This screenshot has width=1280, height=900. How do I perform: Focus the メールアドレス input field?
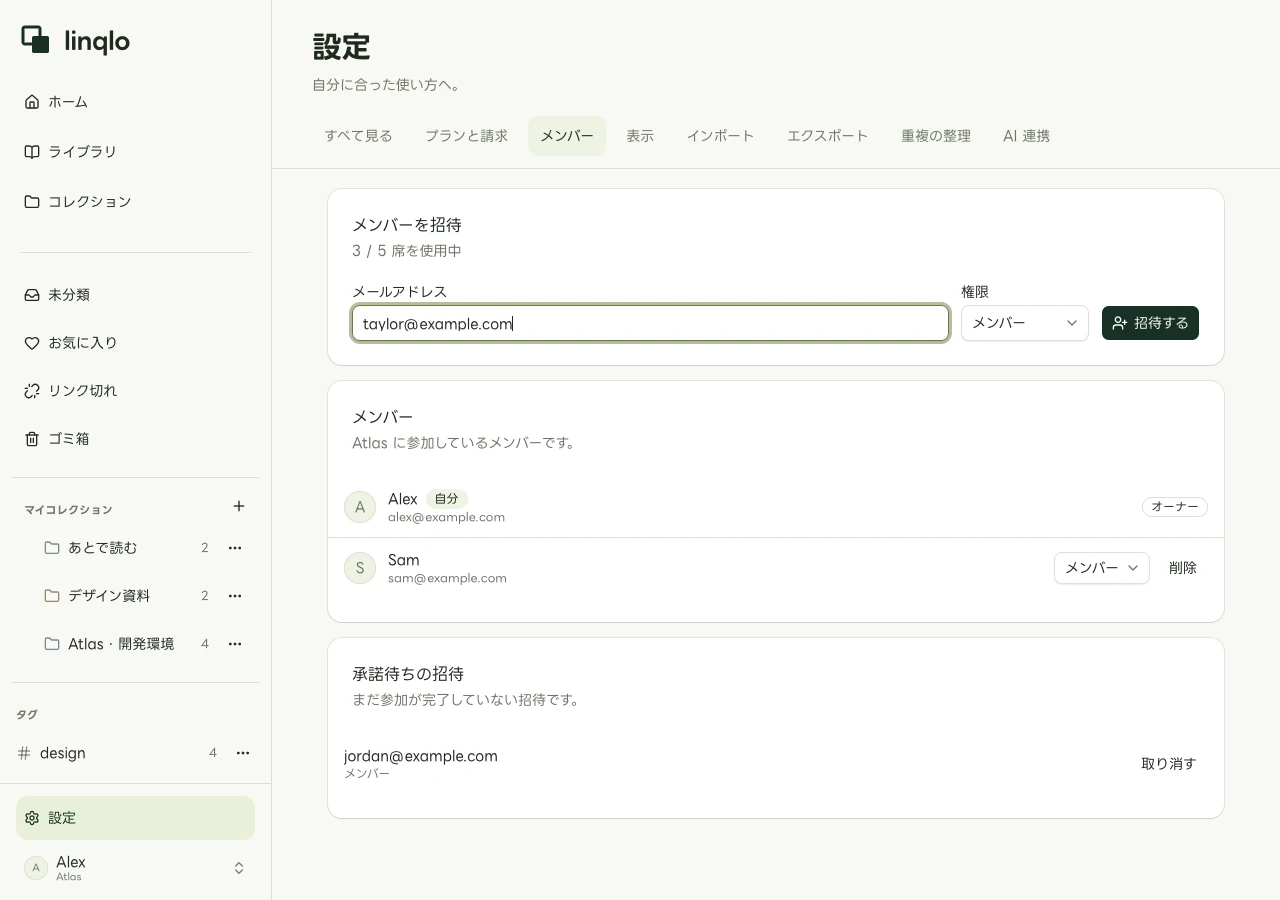tap(650, 323)
